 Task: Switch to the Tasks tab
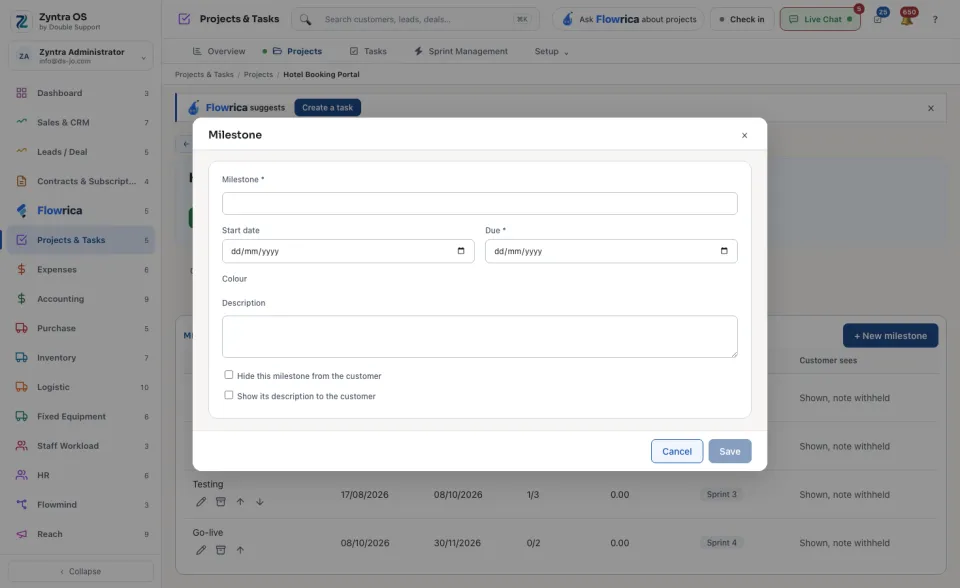click(x=368, y=51)
